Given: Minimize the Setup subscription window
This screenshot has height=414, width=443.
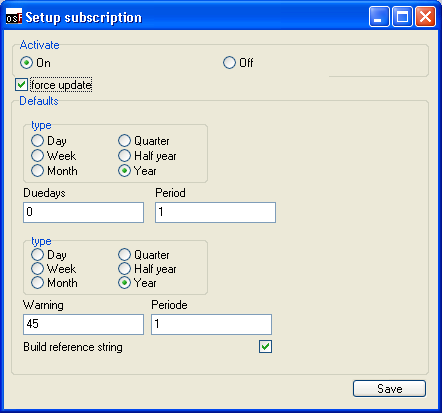Looking at the screenshot, I should tap(379, 16).
